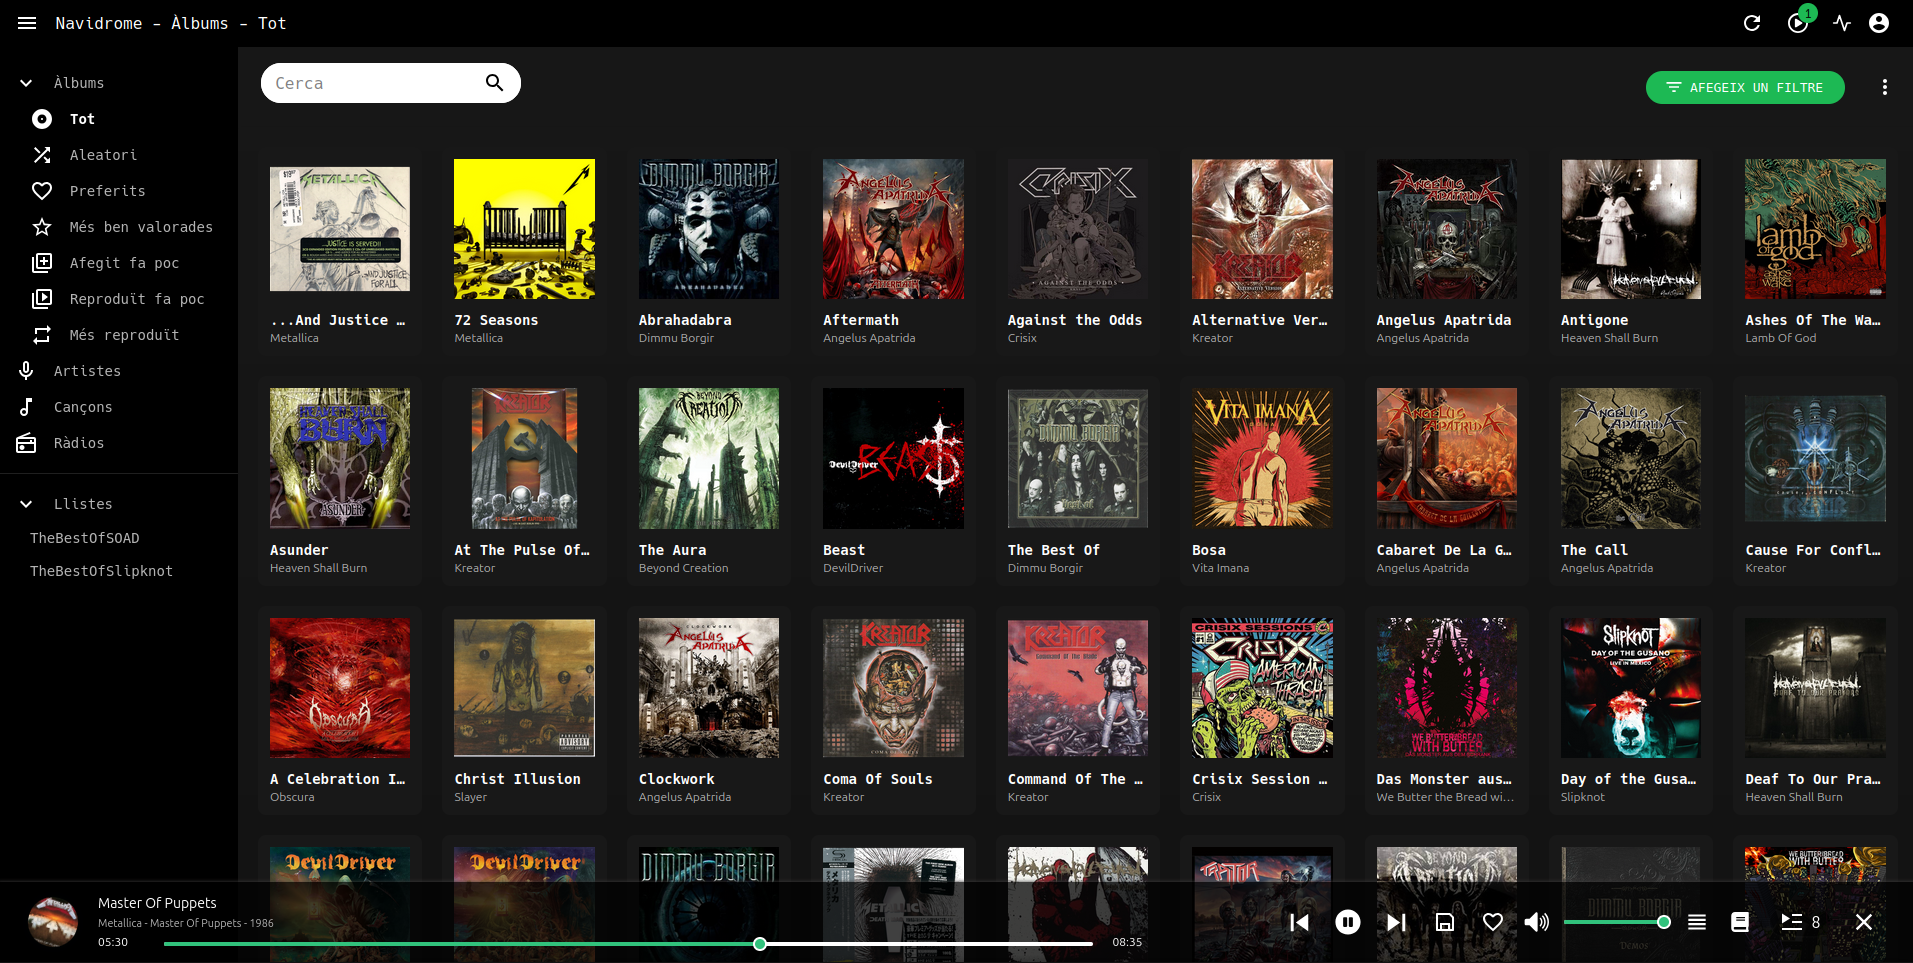Image resolution: width=1913 pixels, height=963 pixels.
Task: Toggle the lyrics icon in player
Action: coord(1740,922)
